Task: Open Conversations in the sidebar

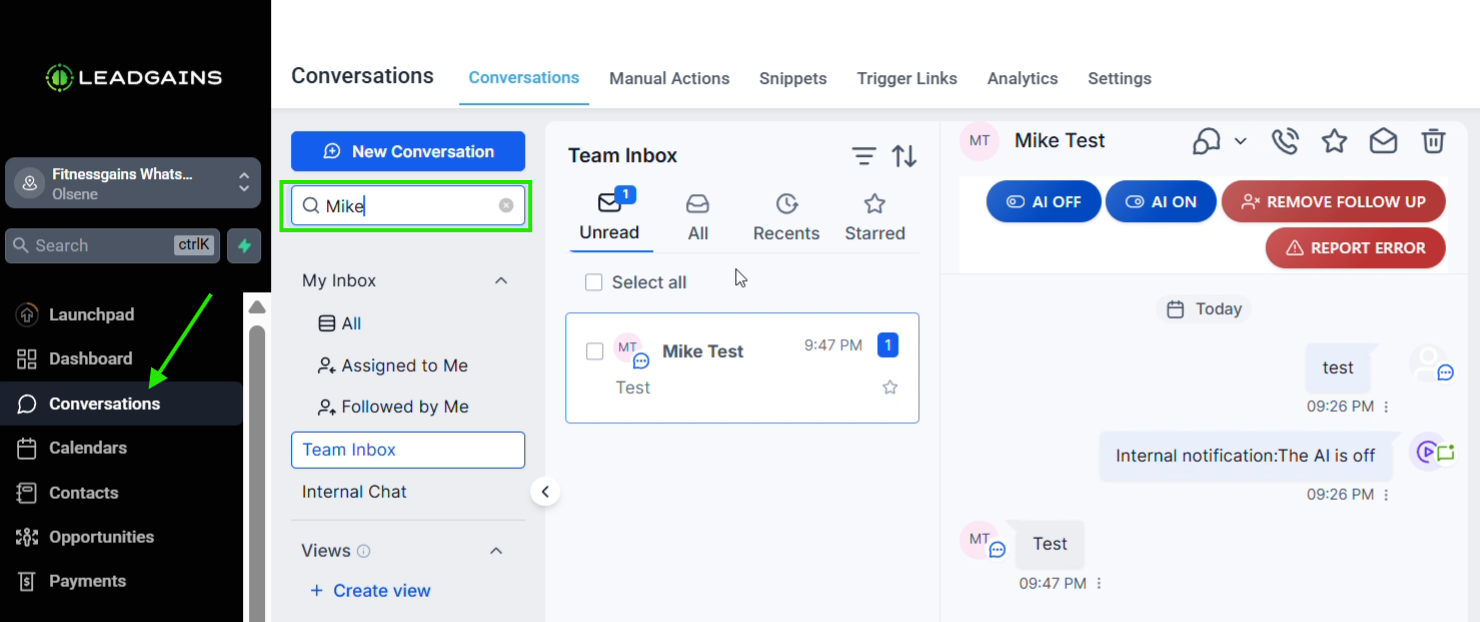Action: (x=121, y=404)
